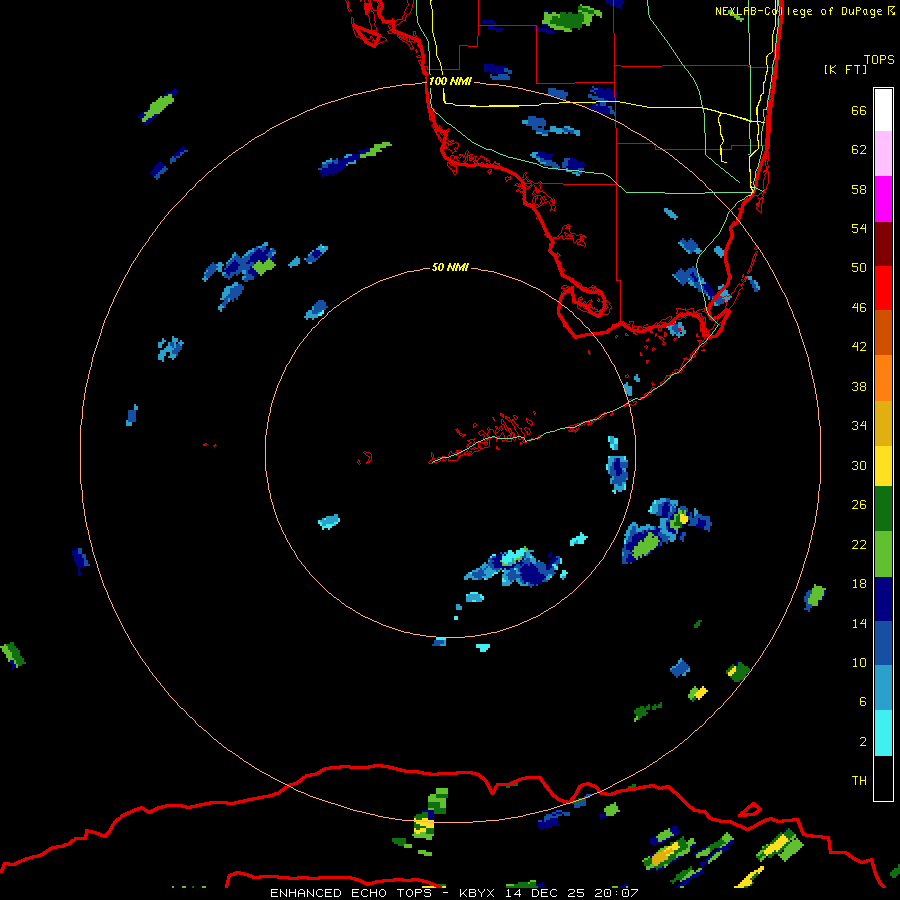Screen dimensions: 900x900
Task: Click the legend value 26
Action: pyautogui.click(x=859, y=505)
